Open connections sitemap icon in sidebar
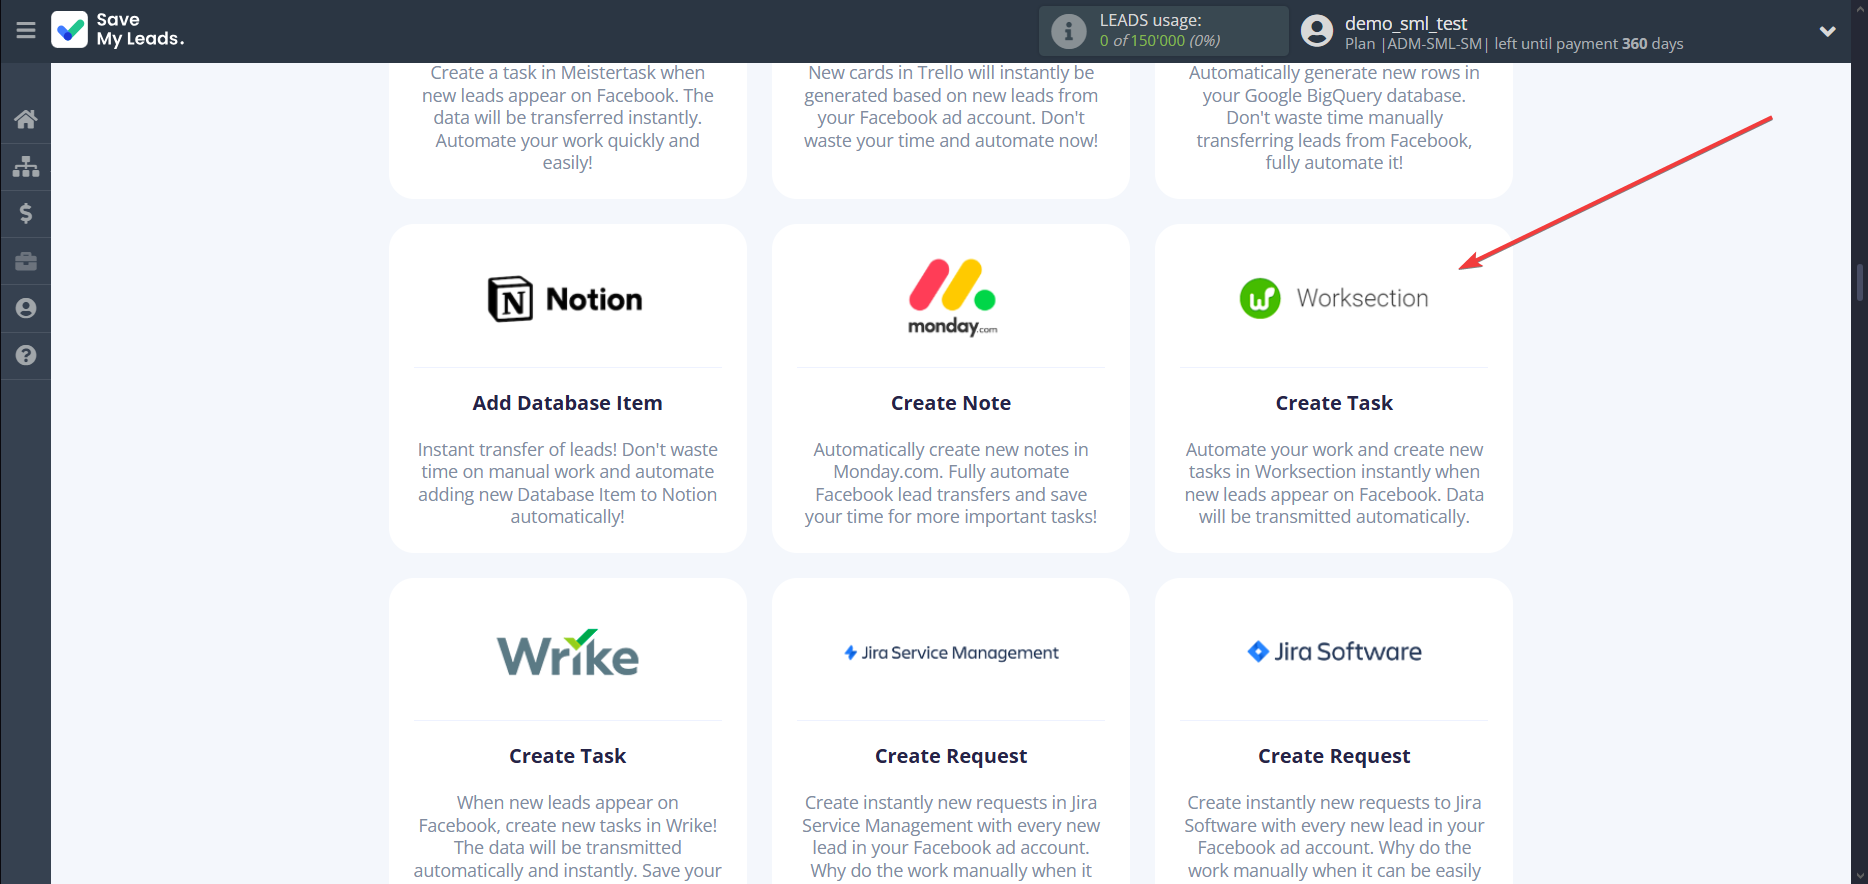 (x=26, y=166)
